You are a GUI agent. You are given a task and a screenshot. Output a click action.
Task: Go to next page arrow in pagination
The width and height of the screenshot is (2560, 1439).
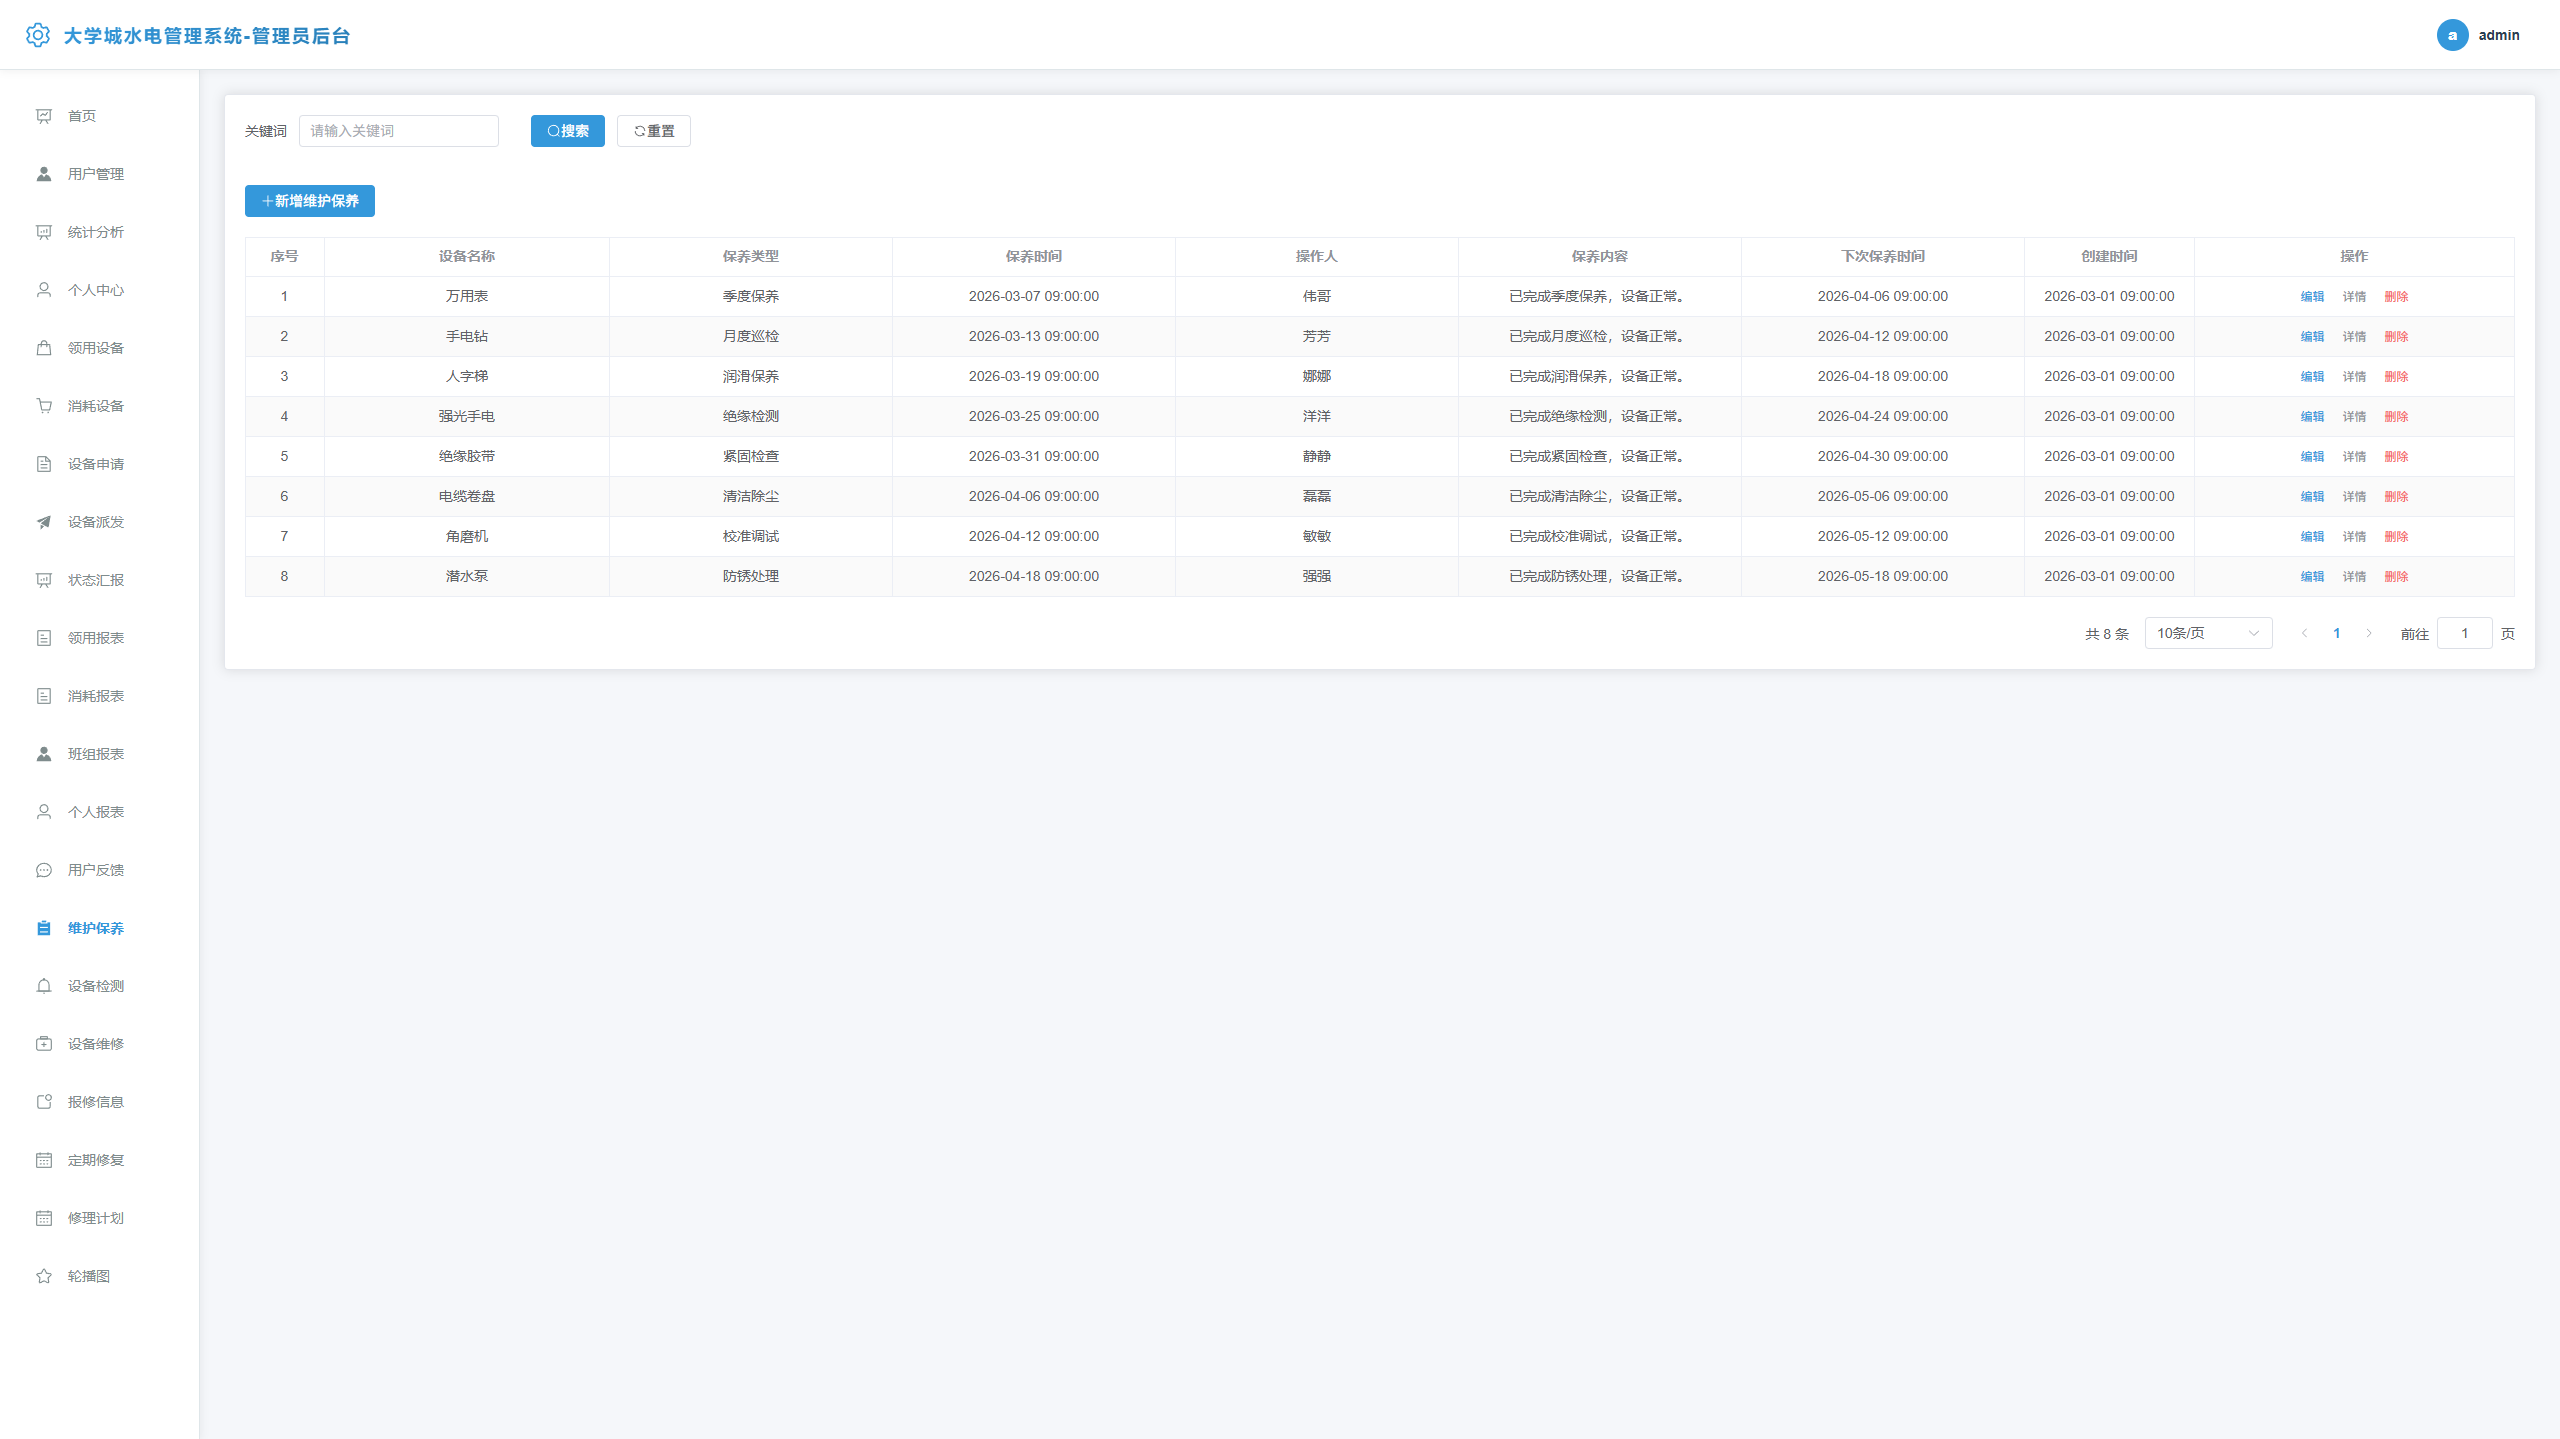(x=2369, y=633)
